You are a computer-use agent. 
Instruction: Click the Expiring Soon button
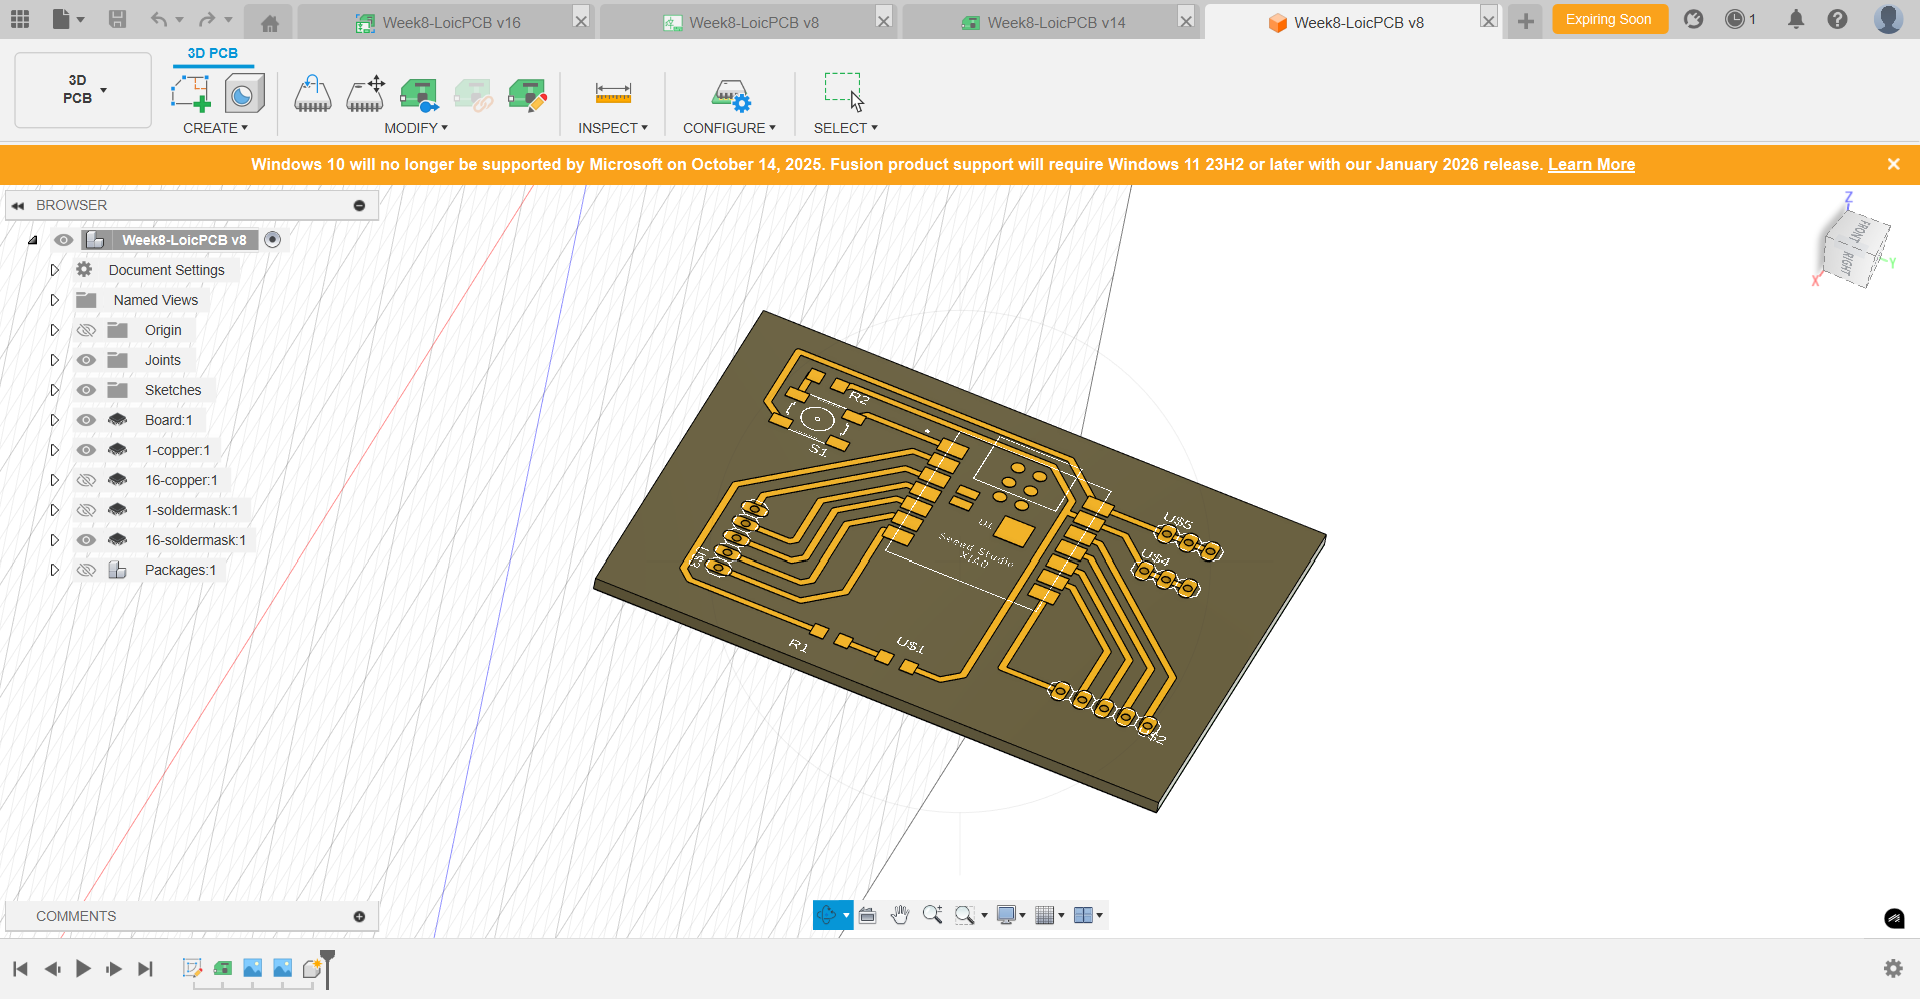click(1609, 19)
